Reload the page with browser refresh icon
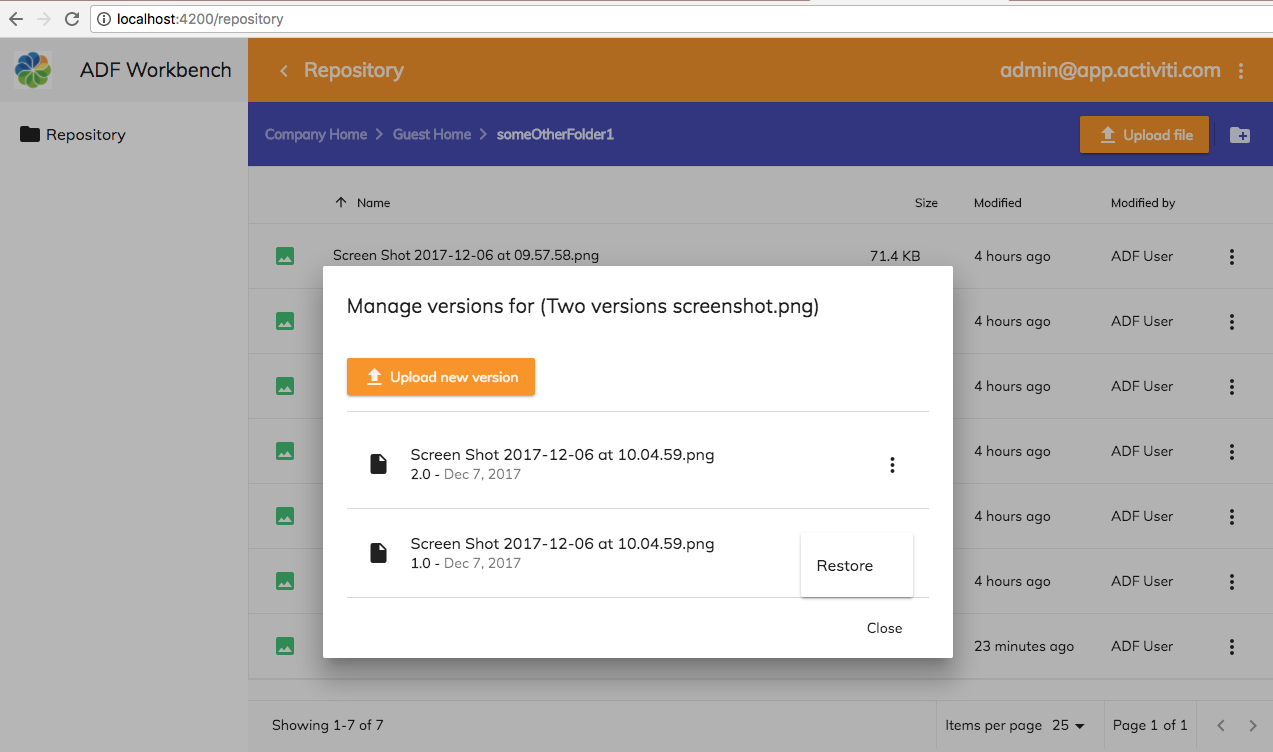Image resolution: width=1273 pixels, height=752 pixels. click(x=72, y=19)
